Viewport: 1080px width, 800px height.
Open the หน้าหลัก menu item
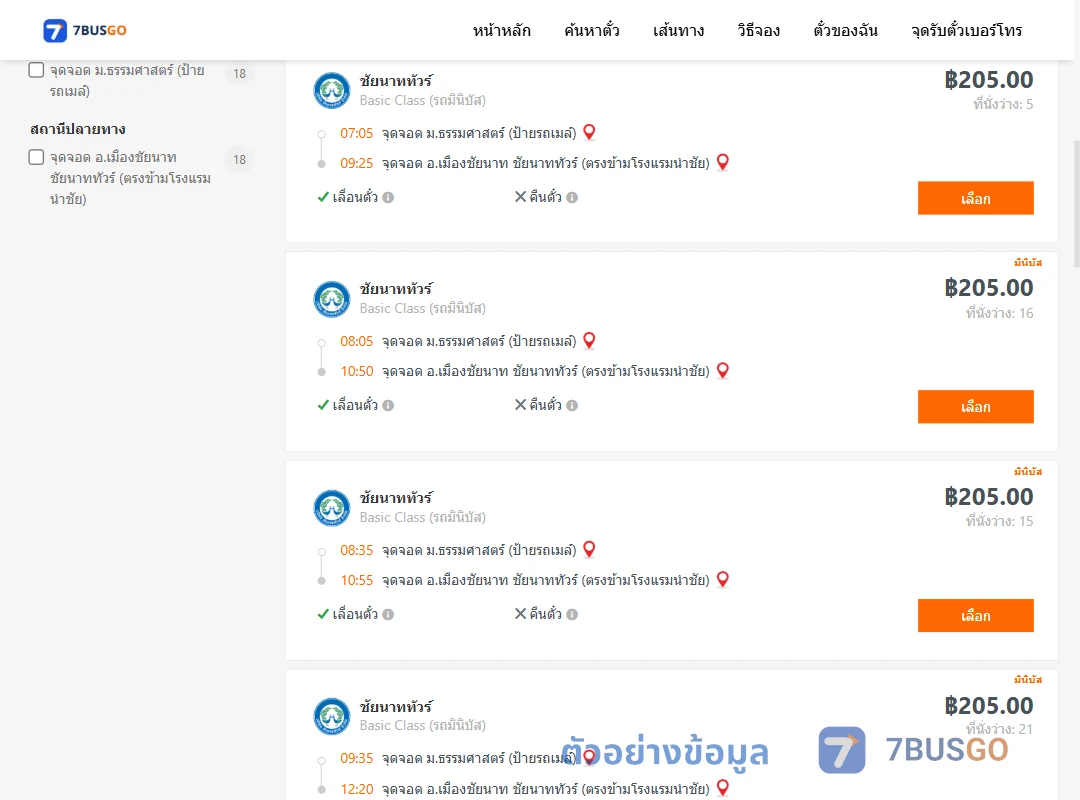pos(501,30)
